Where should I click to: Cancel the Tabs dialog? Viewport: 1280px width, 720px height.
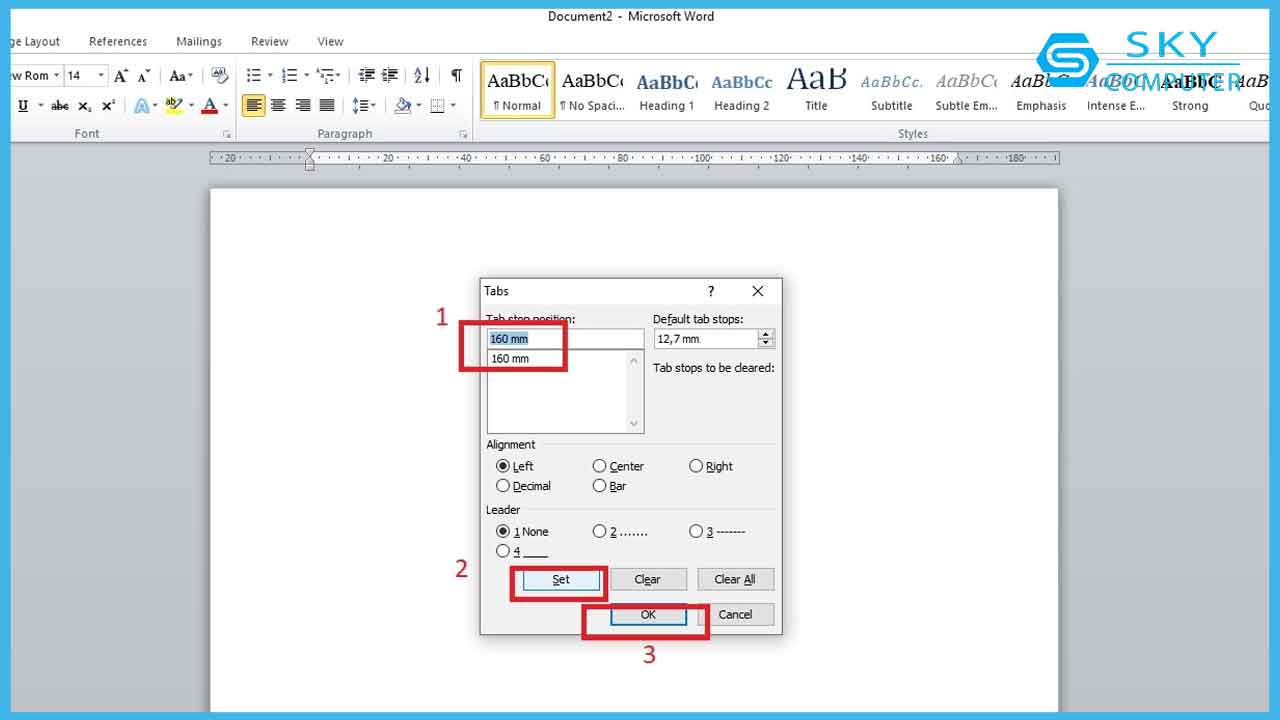735,615
